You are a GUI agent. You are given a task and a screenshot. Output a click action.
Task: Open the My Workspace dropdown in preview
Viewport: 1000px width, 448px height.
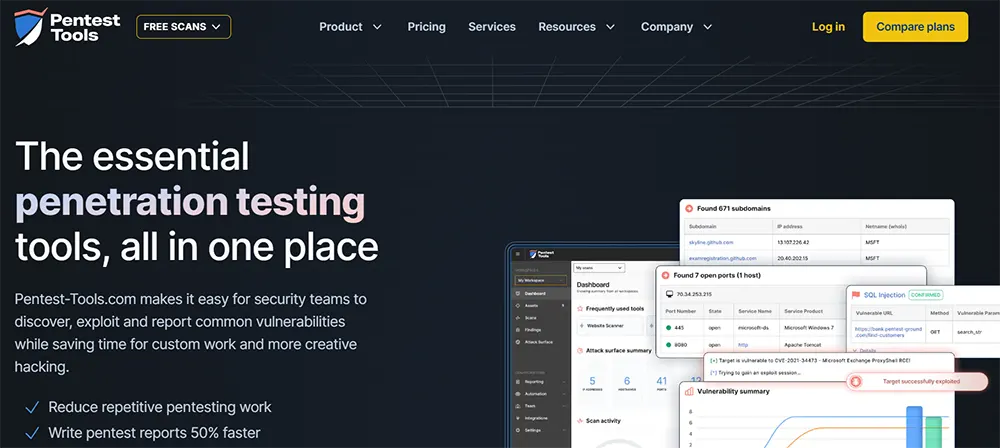pos(541,280)
